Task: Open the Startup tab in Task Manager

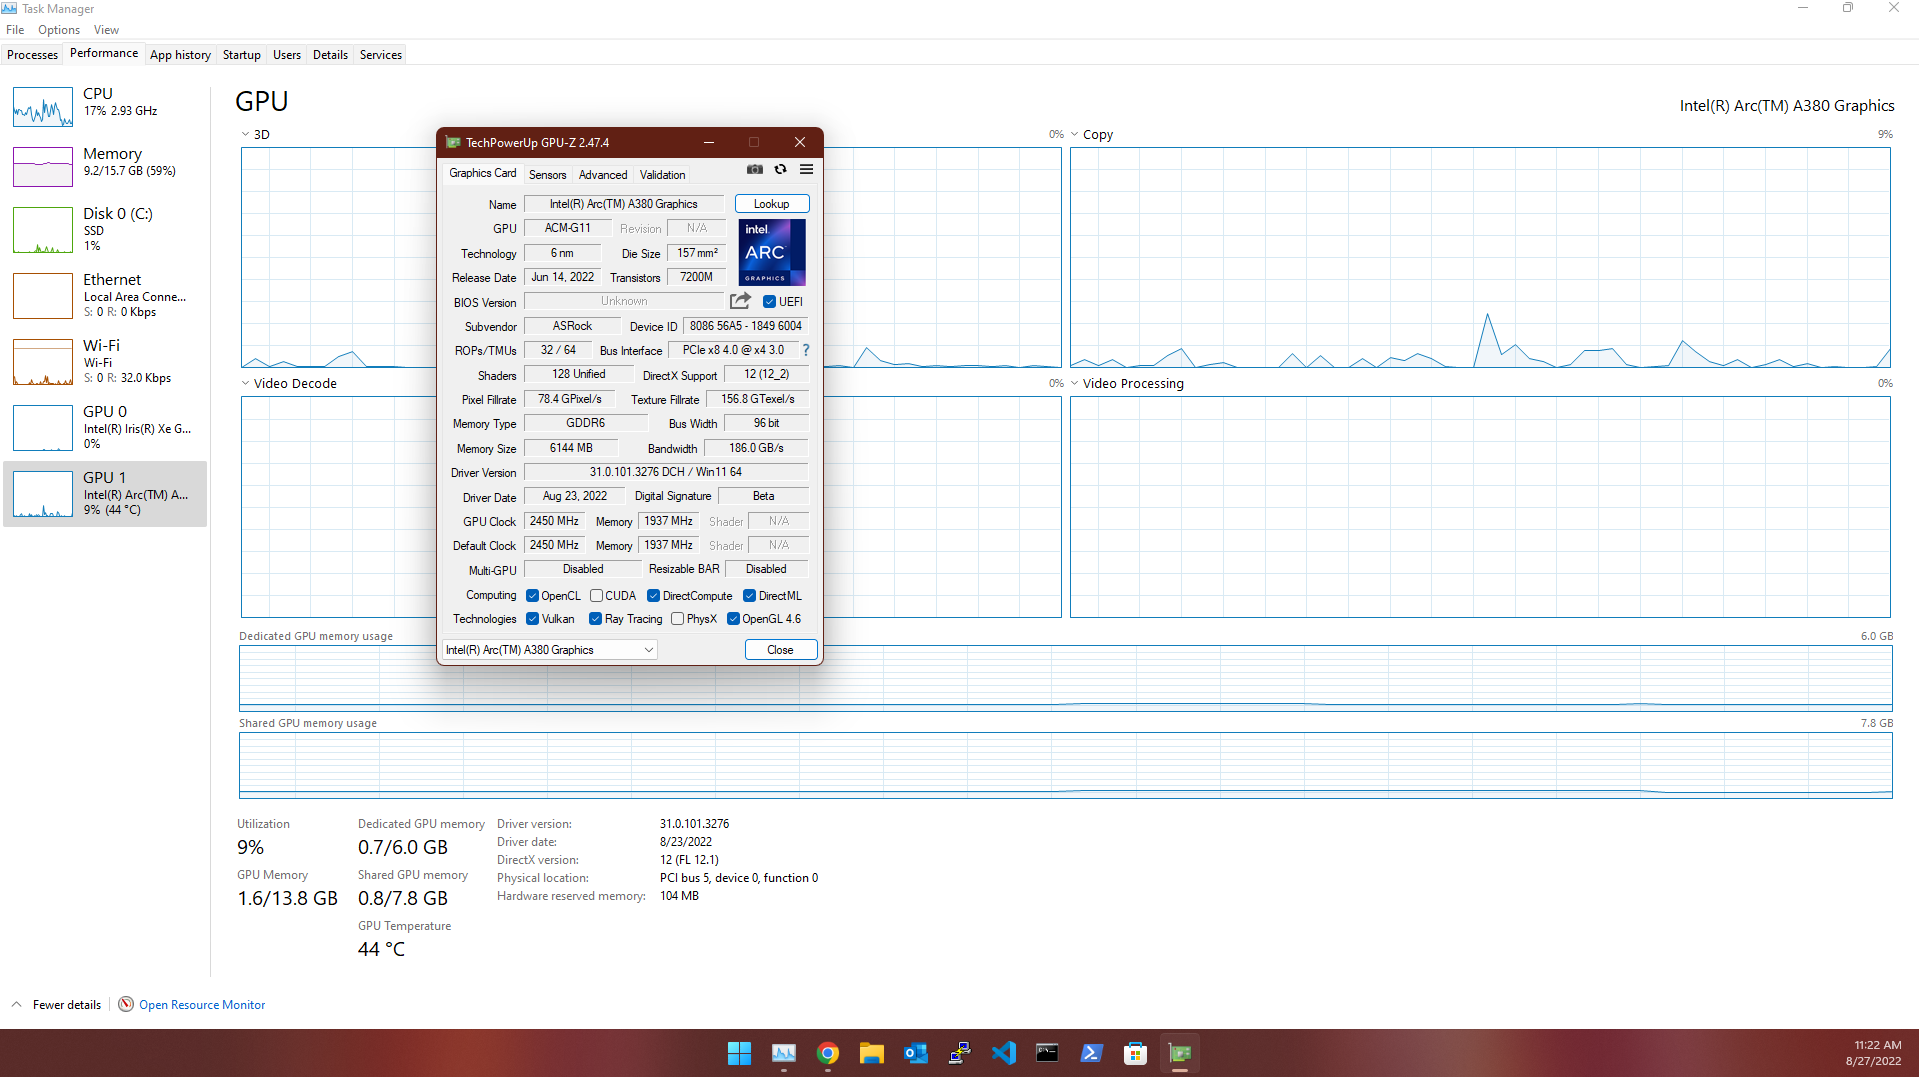Action: tap(241, 55)
